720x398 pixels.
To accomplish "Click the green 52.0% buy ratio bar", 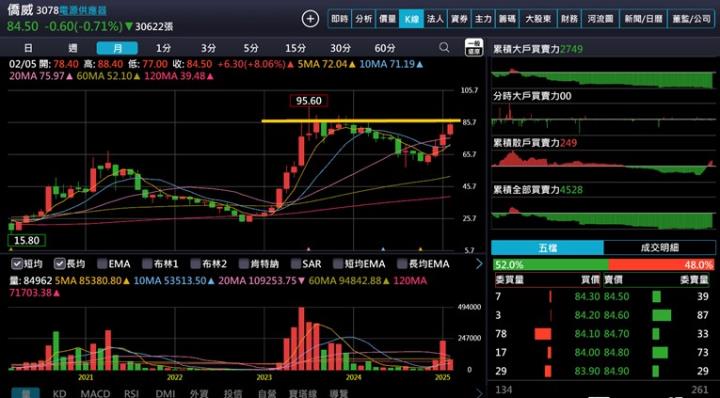I will (551, 264).
